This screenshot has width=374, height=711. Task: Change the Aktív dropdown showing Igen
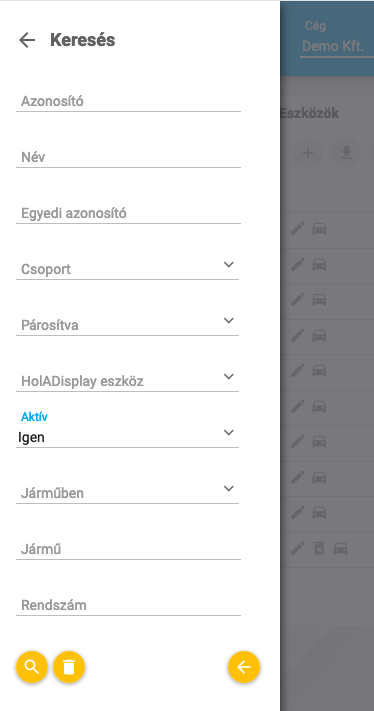pyautogui.click(x=127, y=435)
